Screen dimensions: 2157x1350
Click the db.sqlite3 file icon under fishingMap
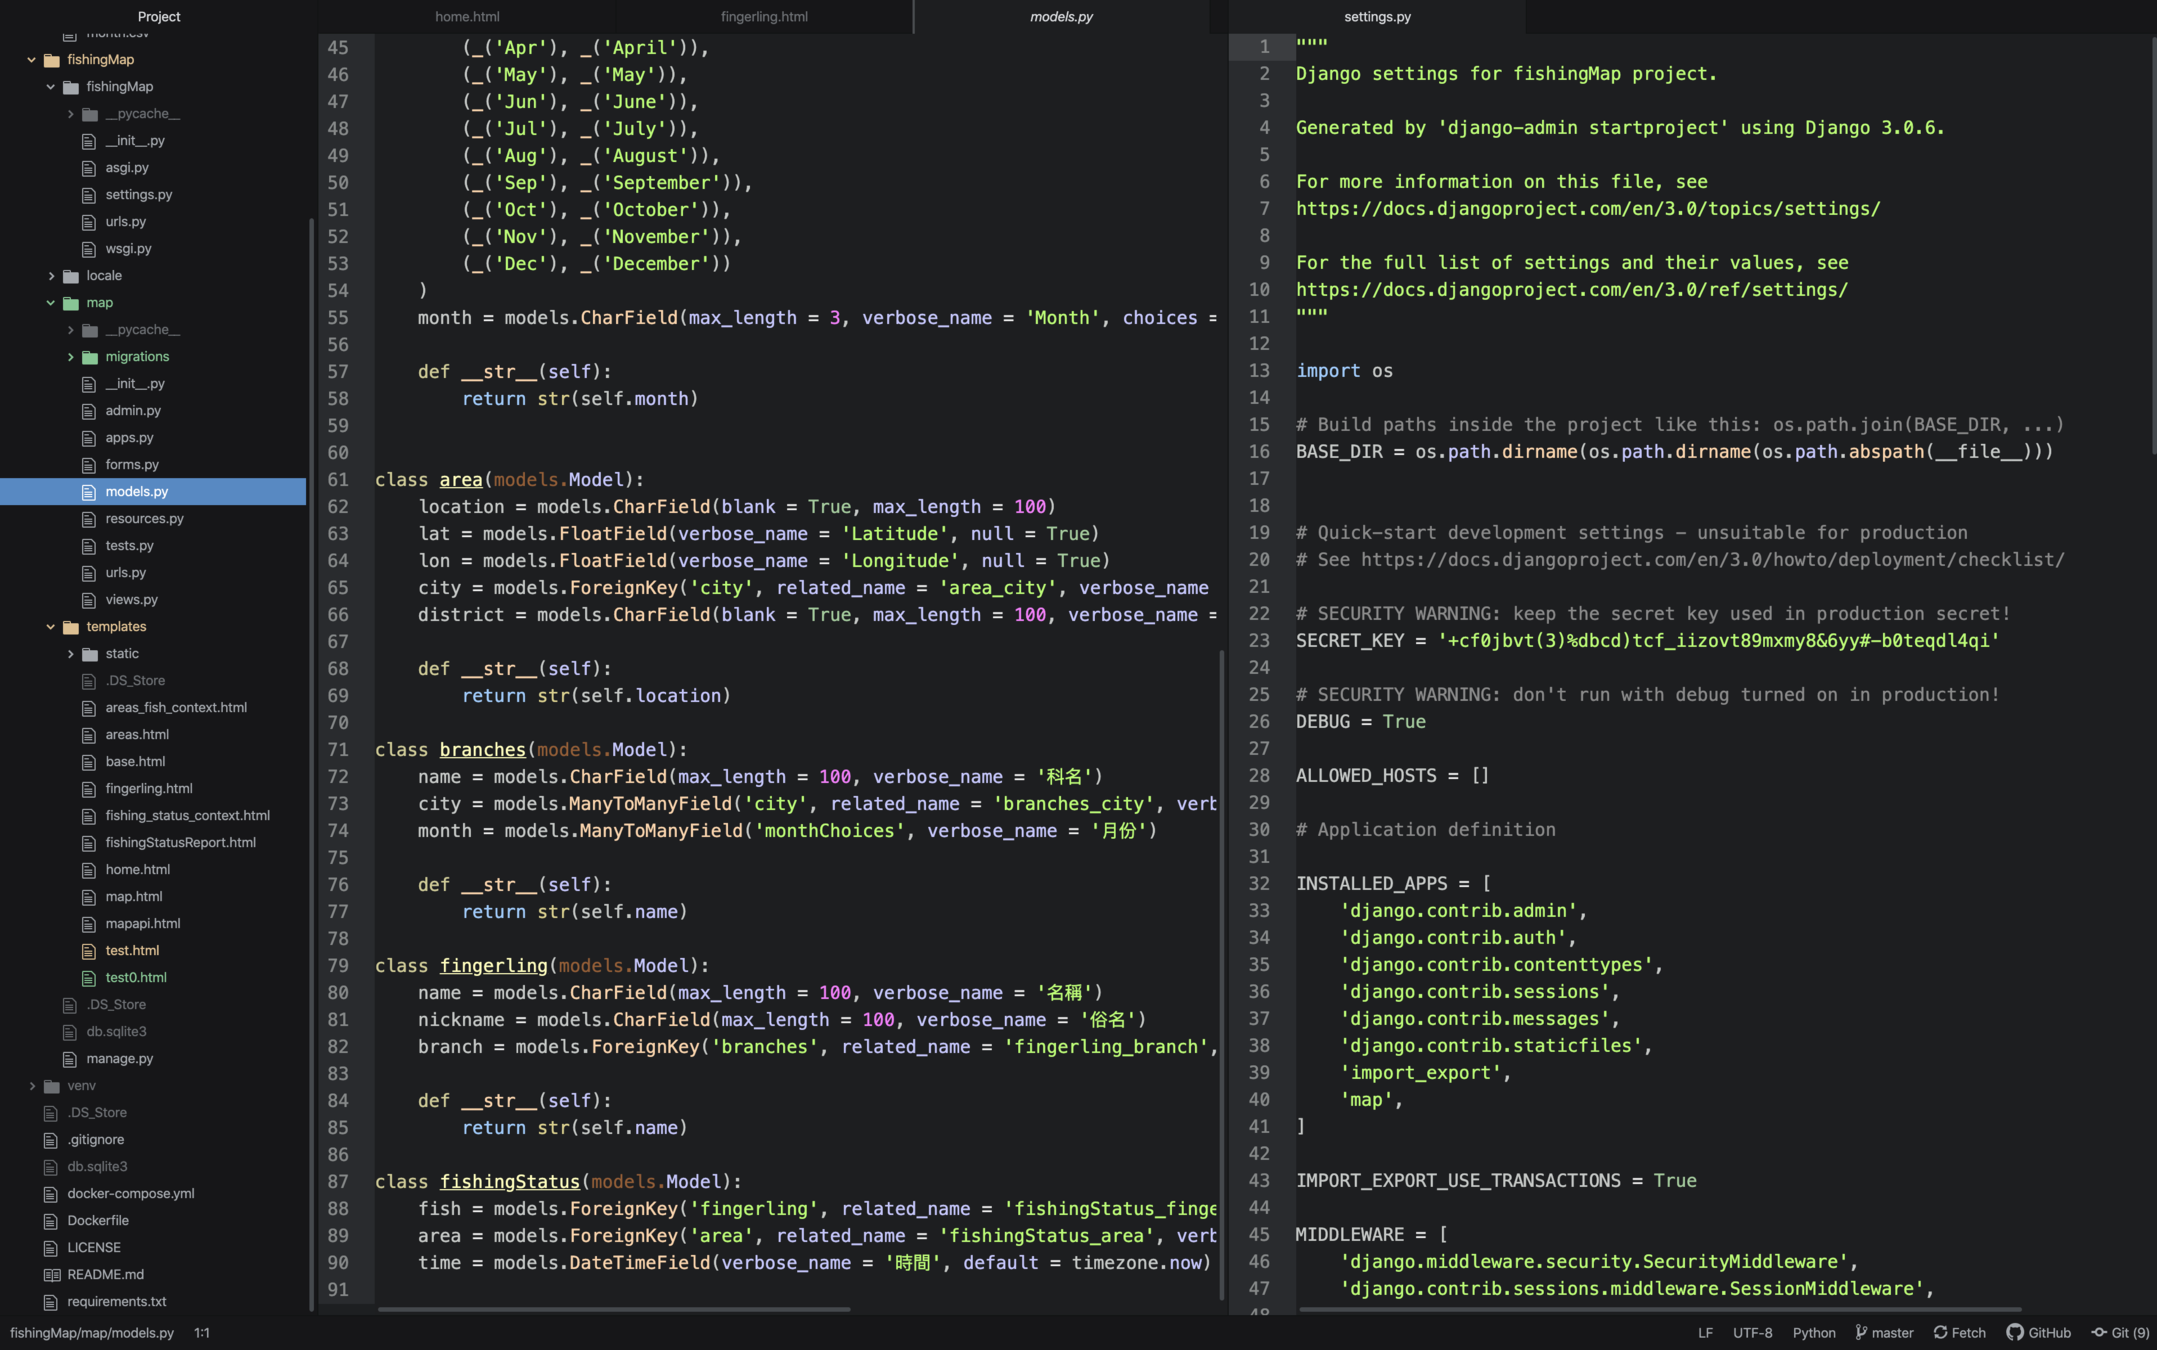[x=70, y=1031]
